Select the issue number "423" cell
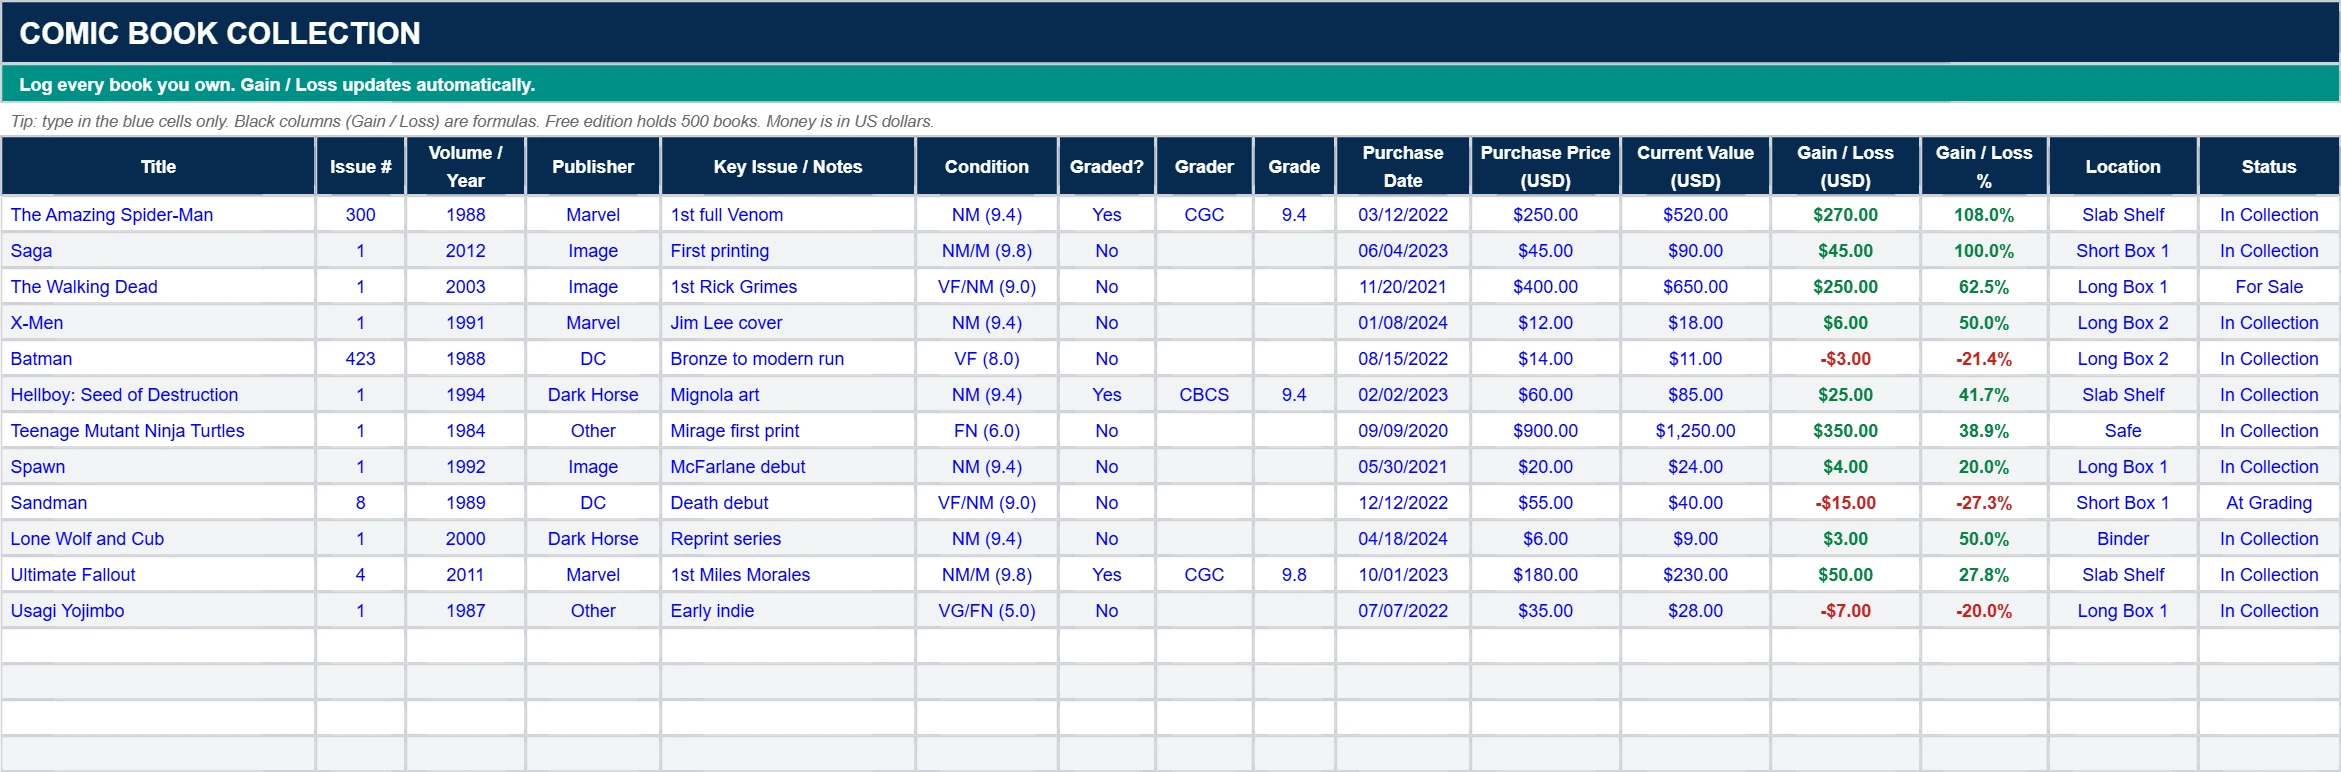Image resolution: width=2341 pixels, height=772 pixels. [361, 359]
